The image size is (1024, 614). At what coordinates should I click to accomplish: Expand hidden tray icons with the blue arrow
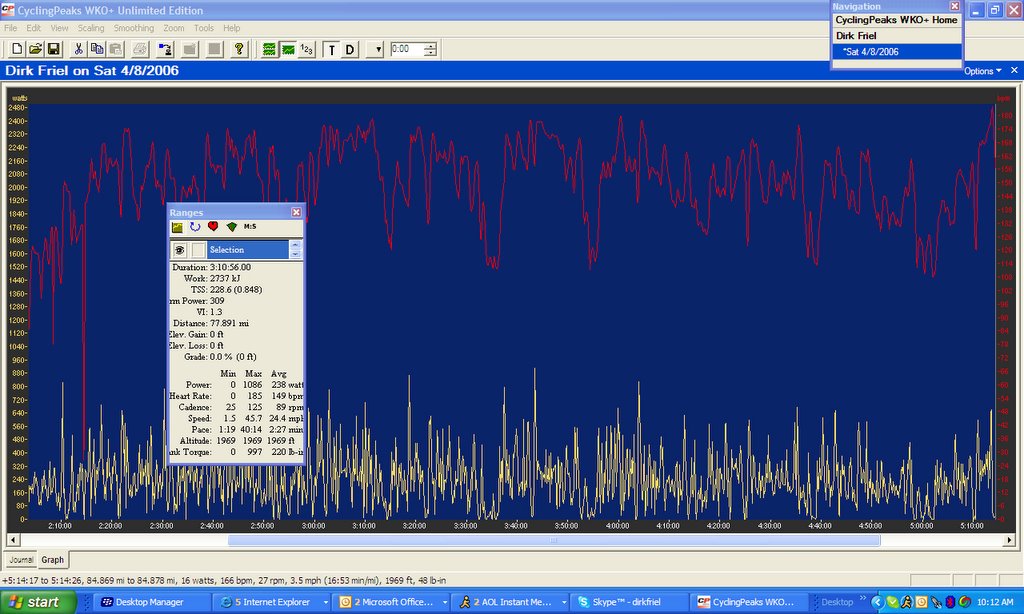878,602
